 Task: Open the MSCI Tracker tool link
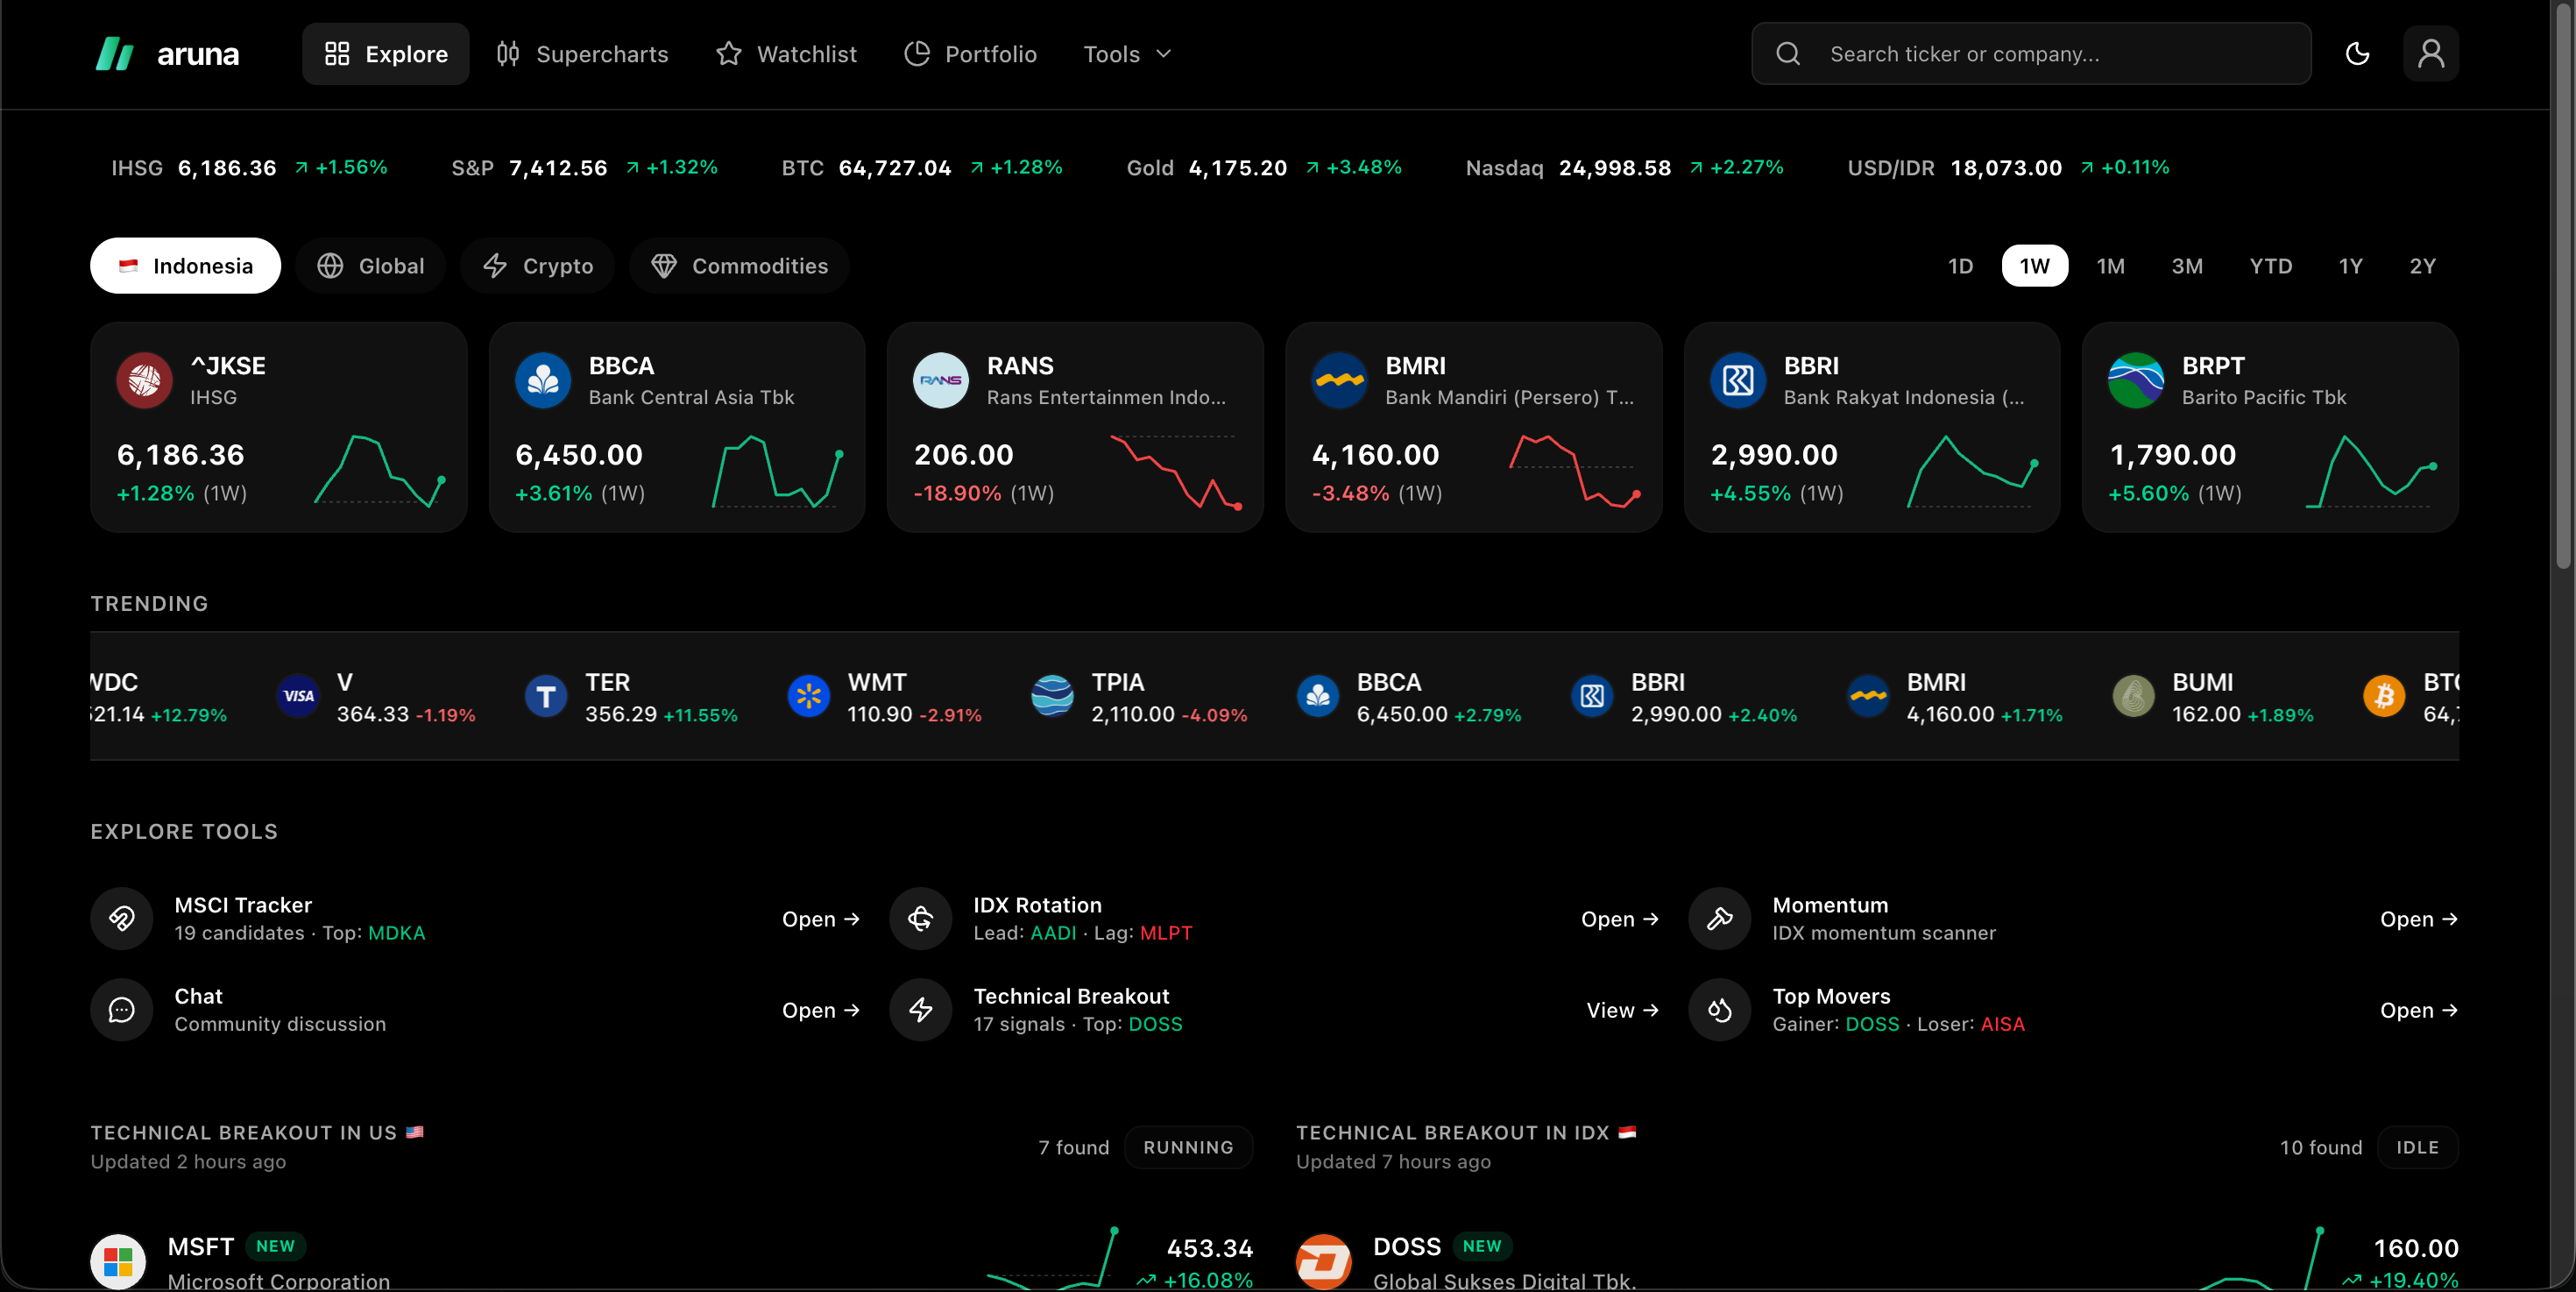[820, 919]
